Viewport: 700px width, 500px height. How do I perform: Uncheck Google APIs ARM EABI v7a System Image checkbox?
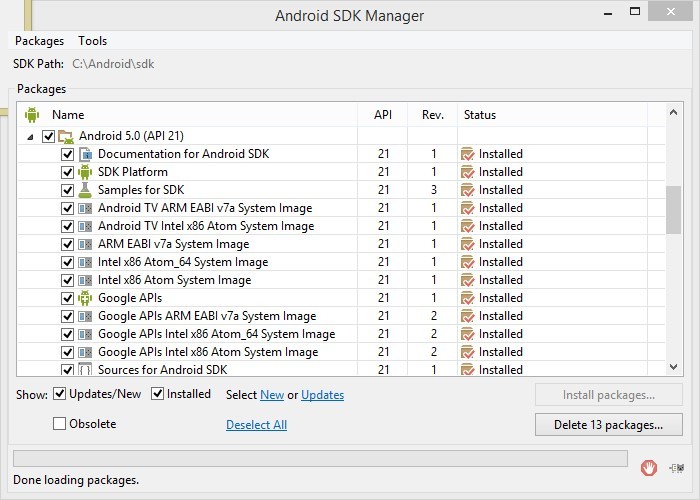pyautogui.click(x=67, y=317)
